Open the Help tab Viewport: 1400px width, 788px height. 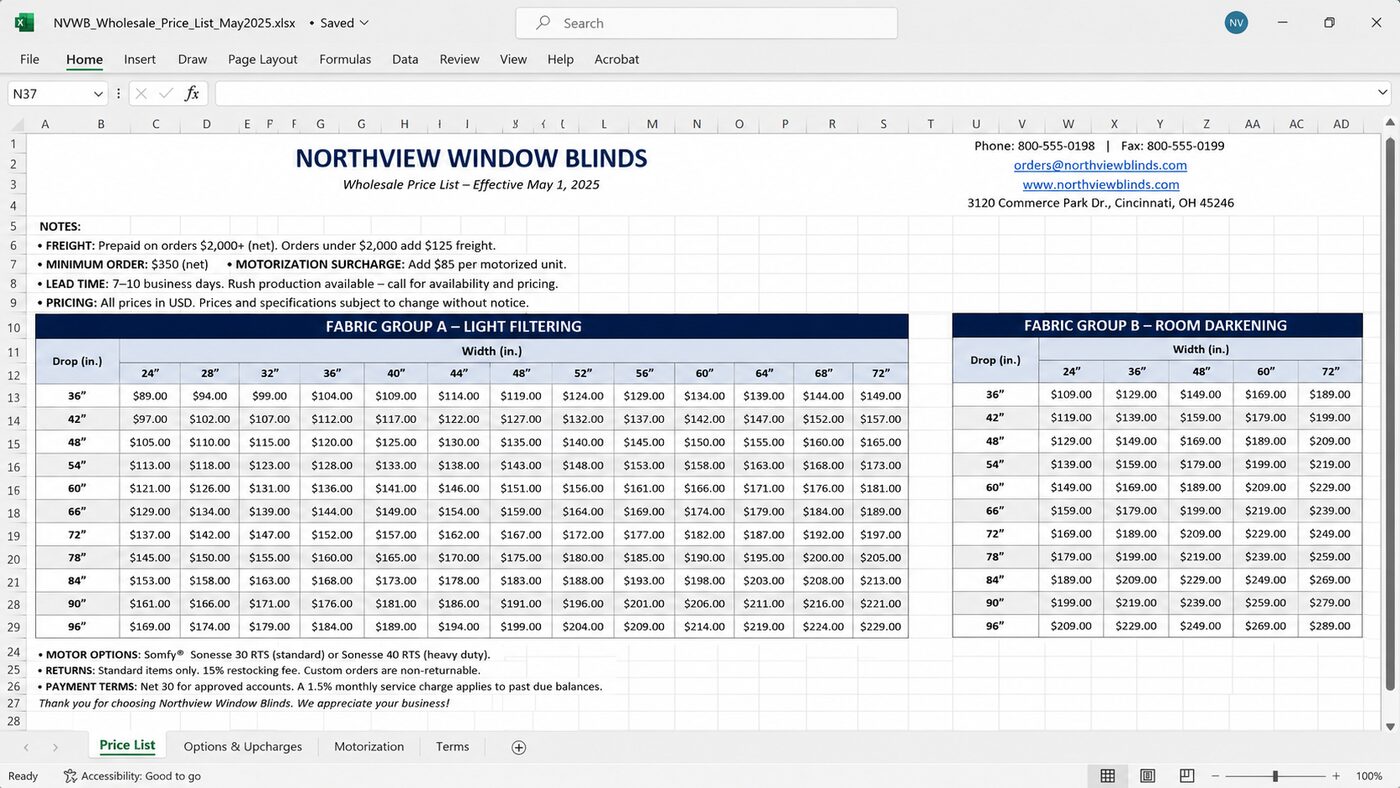(560, 59)
